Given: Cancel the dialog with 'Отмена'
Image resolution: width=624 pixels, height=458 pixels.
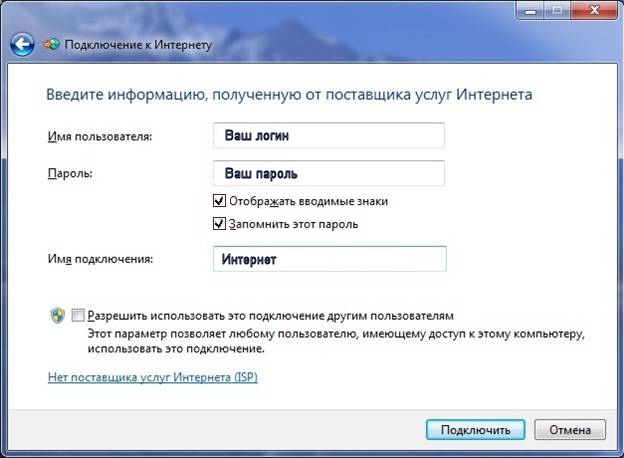Looking at the screenshot, I should point(569,430).
